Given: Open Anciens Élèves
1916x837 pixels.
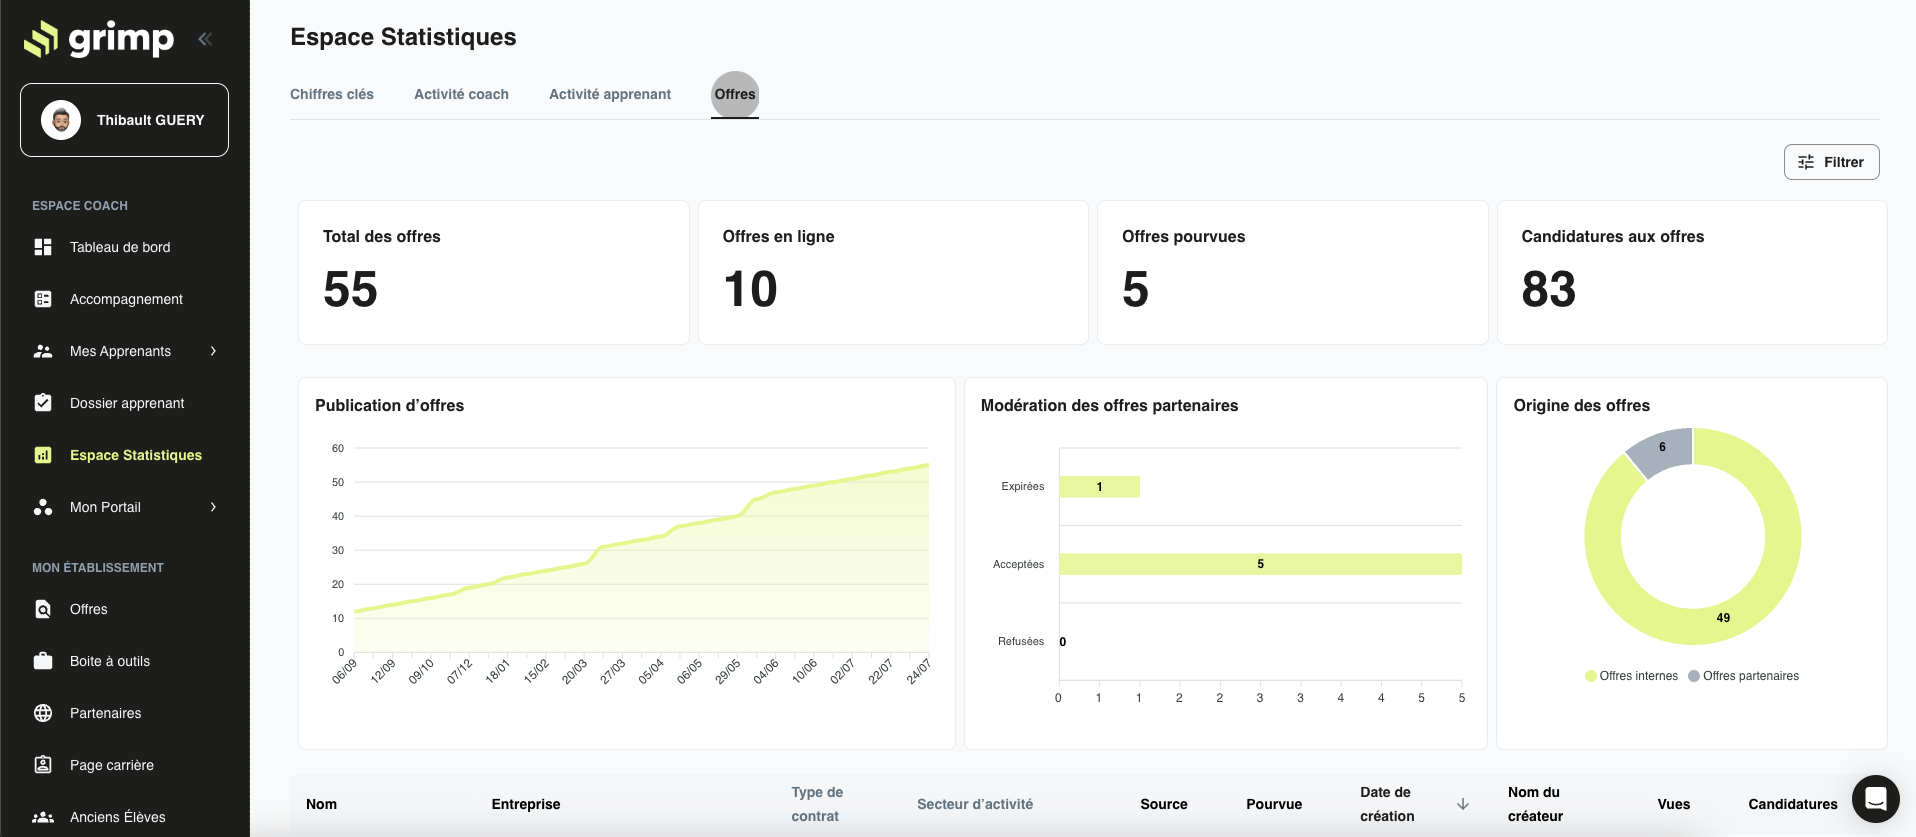Looking at the screenshot, I should click(x=118, y=817).
